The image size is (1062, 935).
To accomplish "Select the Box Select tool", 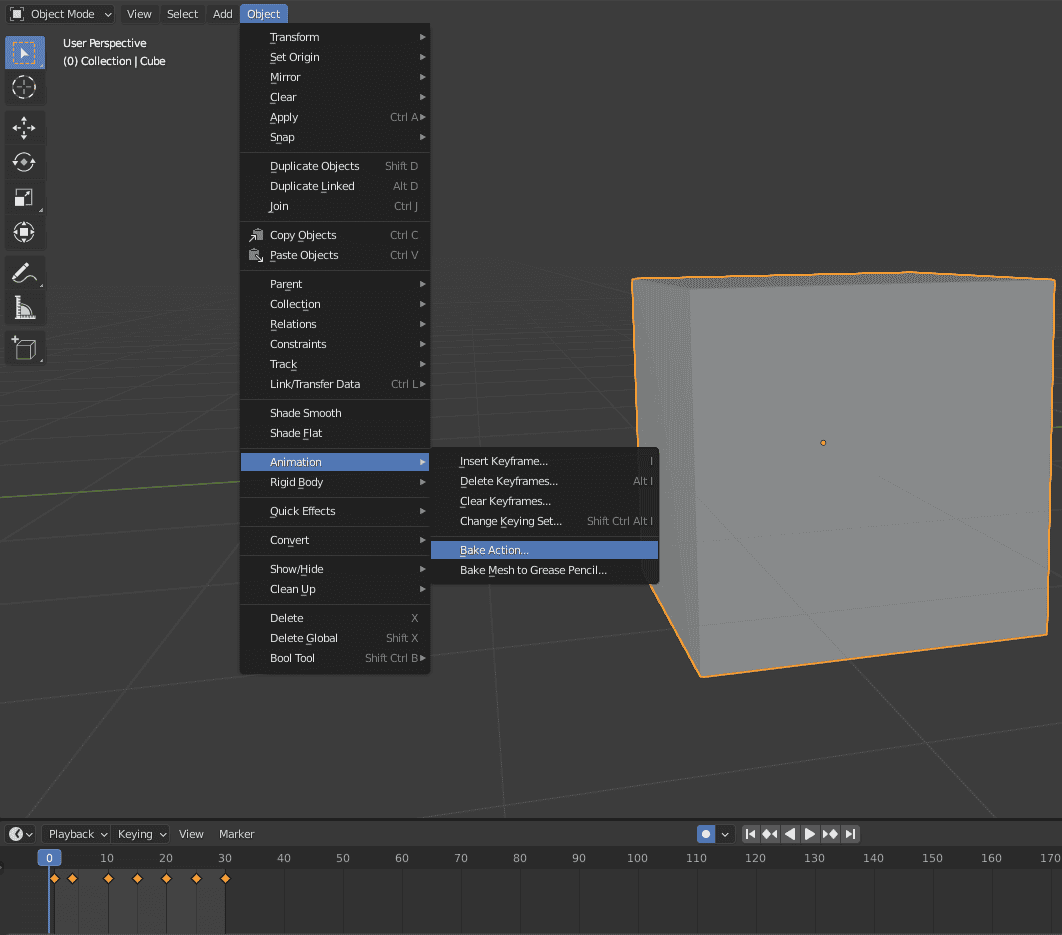I will tap(25, 52).
